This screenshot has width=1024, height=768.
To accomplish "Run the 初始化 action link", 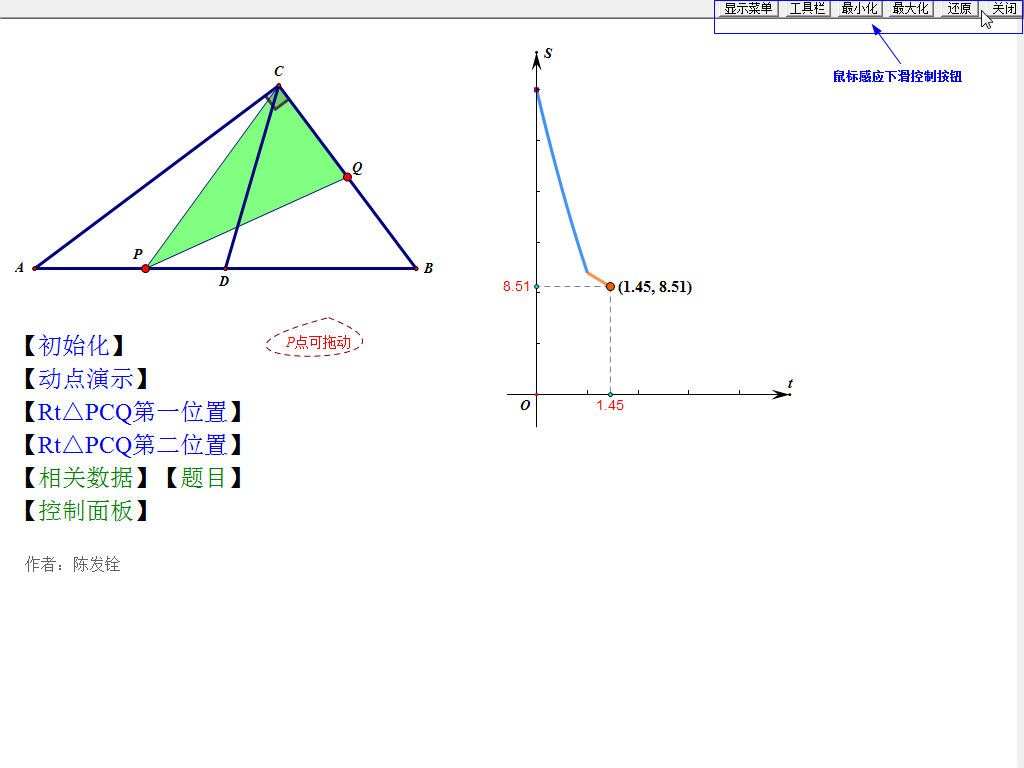I will (74, 346).
